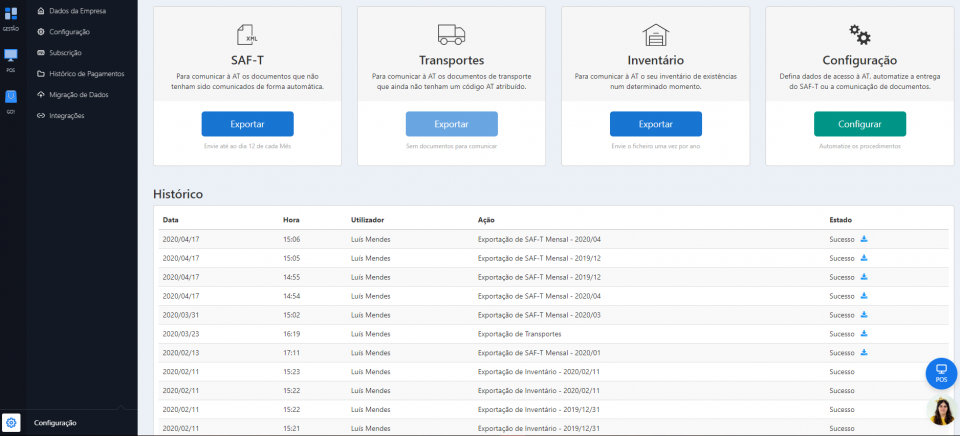Open the support chat avatar

pos(941,411)
